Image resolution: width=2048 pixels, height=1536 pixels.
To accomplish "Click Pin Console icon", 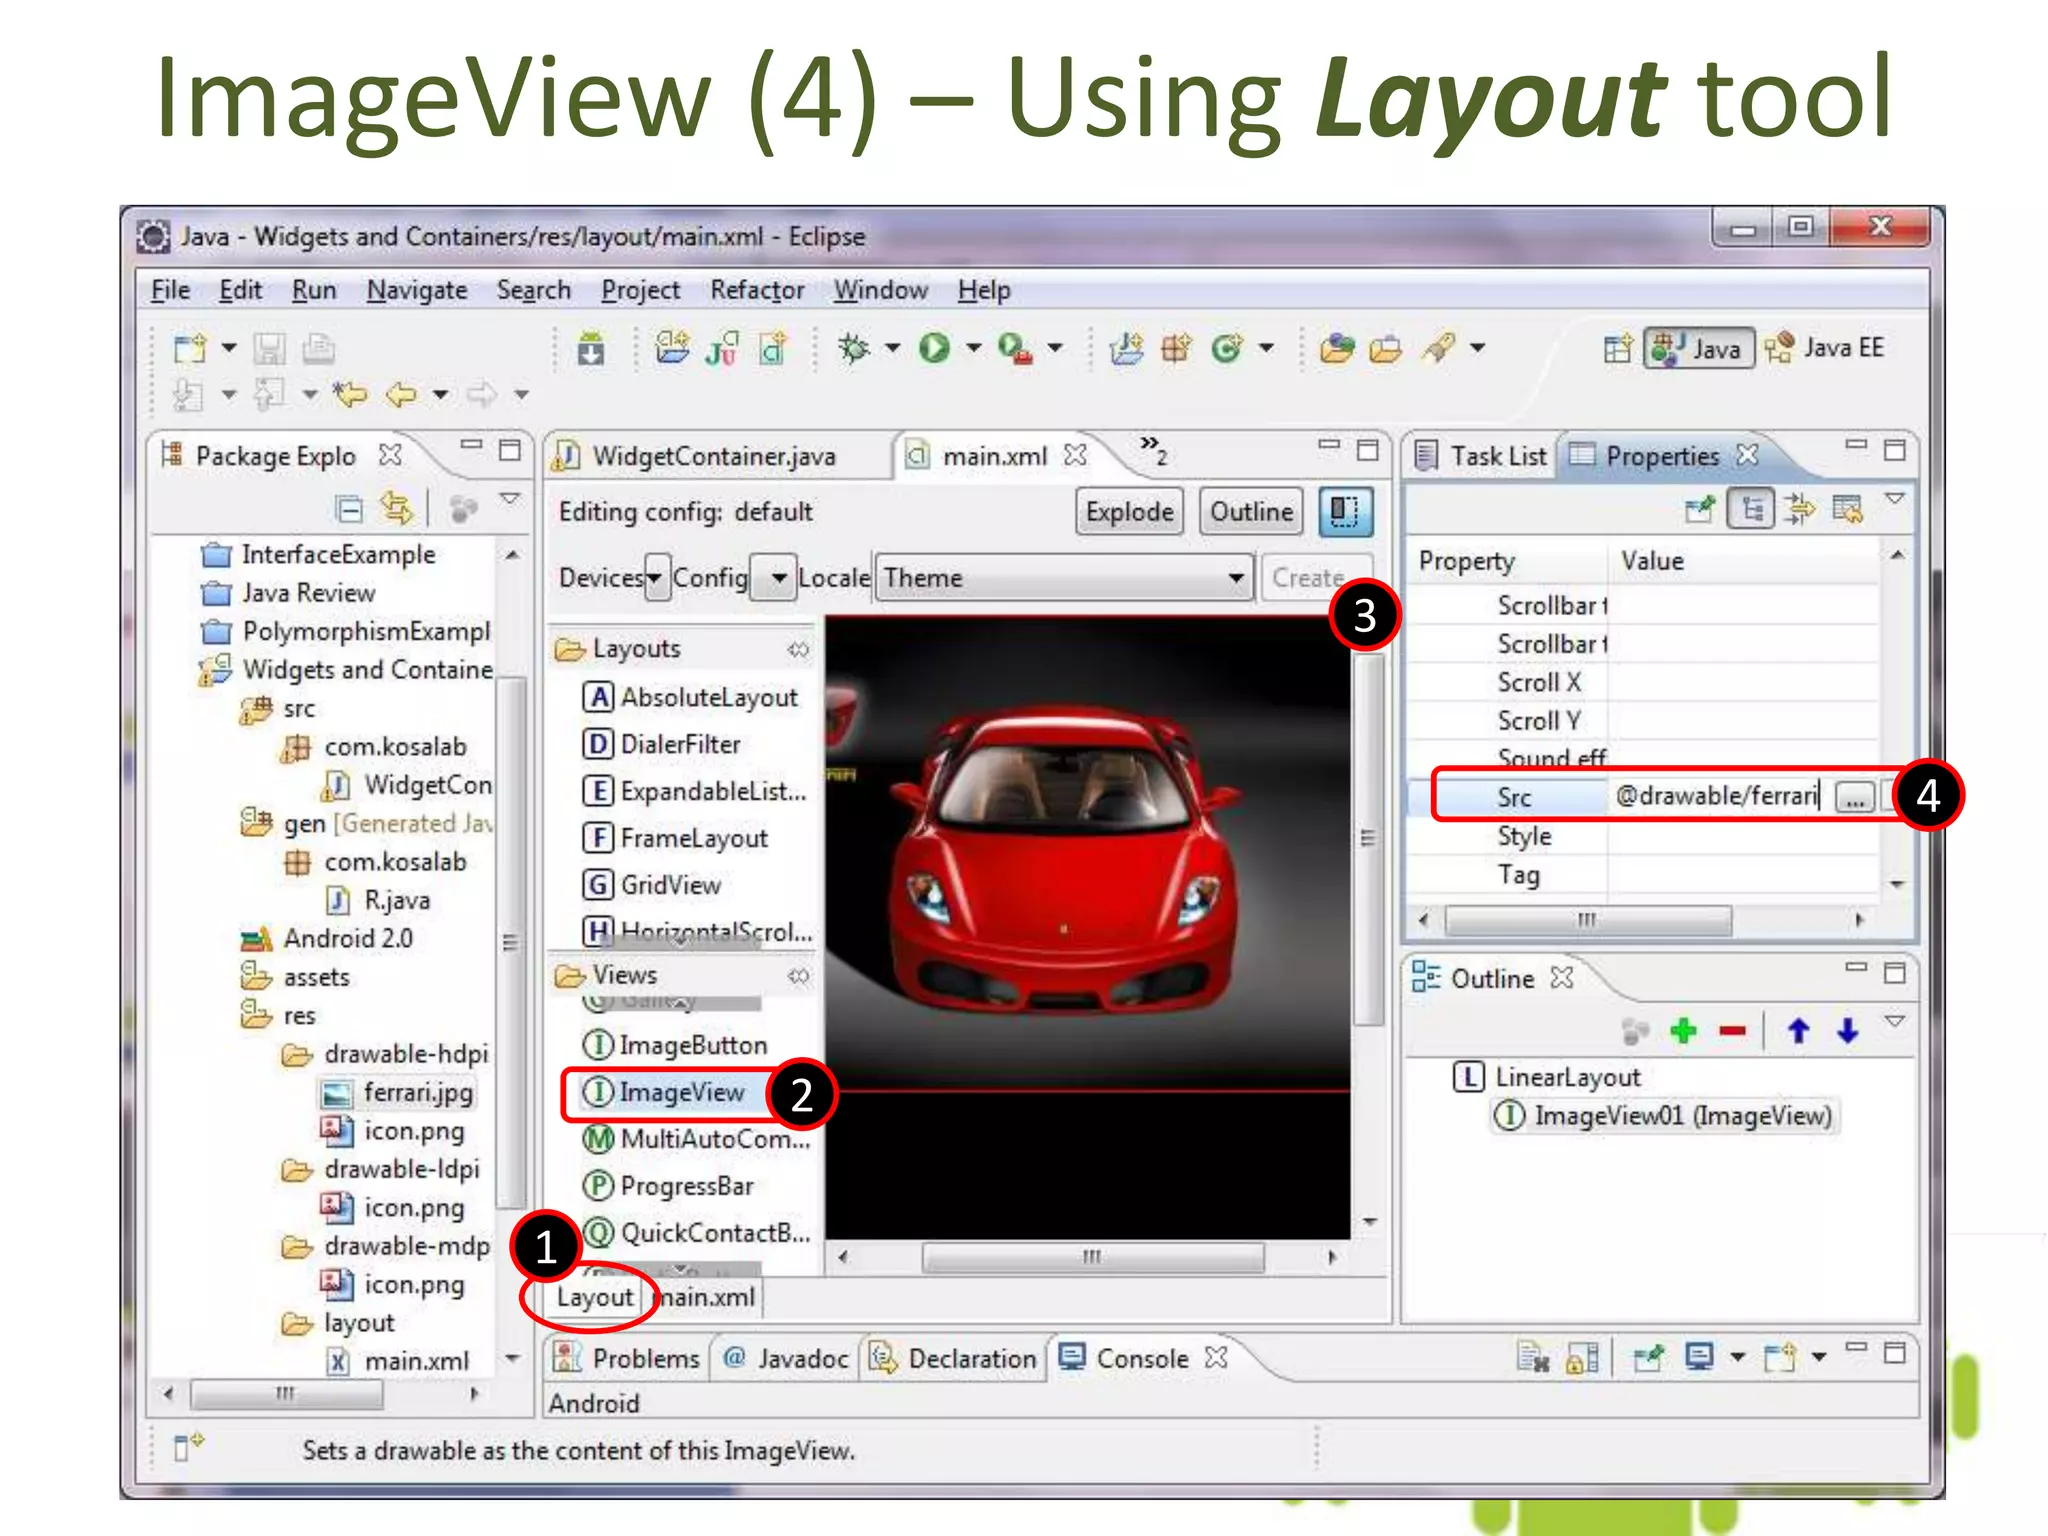I will coord(1647,1358).
